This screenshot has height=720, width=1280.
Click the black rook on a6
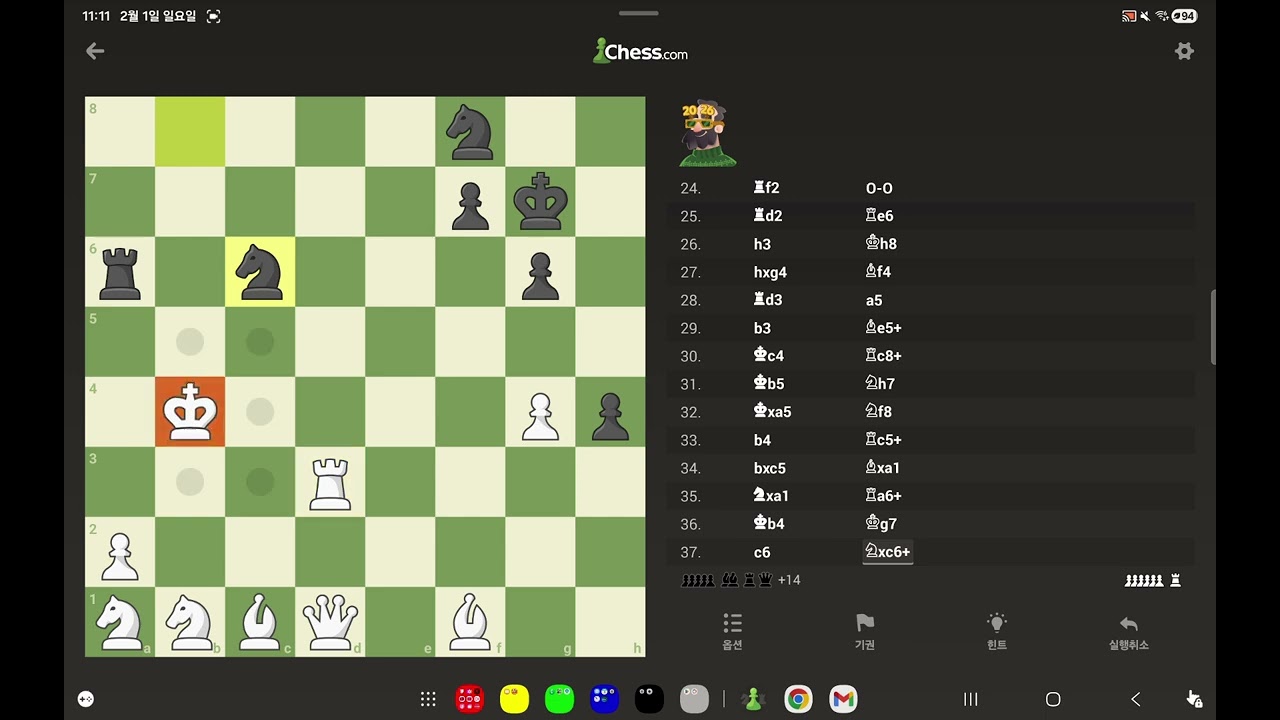[120, 271]
